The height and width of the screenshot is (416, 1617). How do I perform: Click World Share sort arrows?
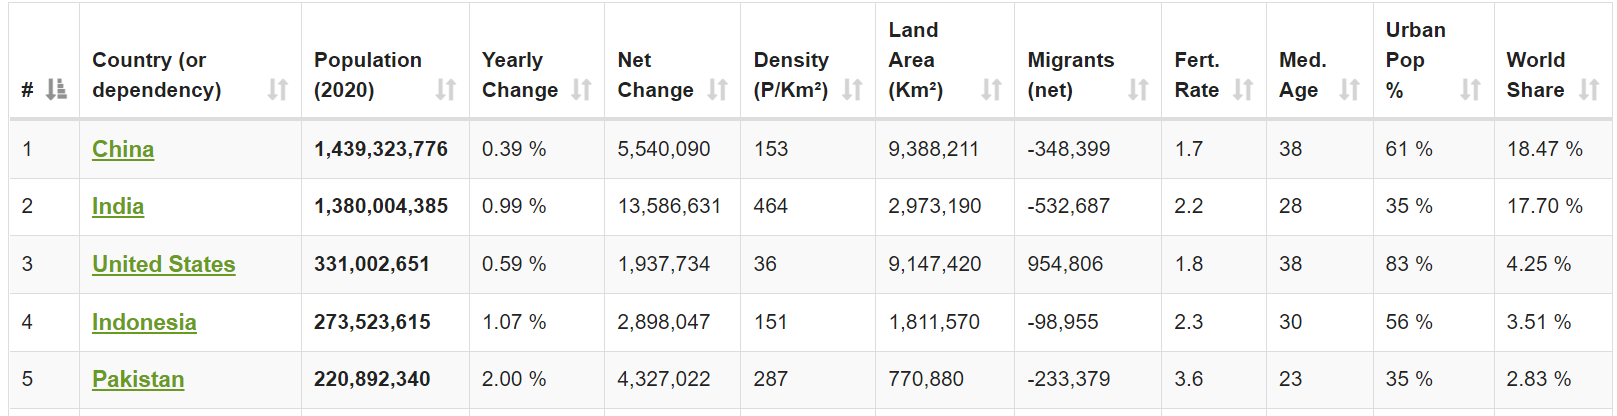coord(1589,90)
